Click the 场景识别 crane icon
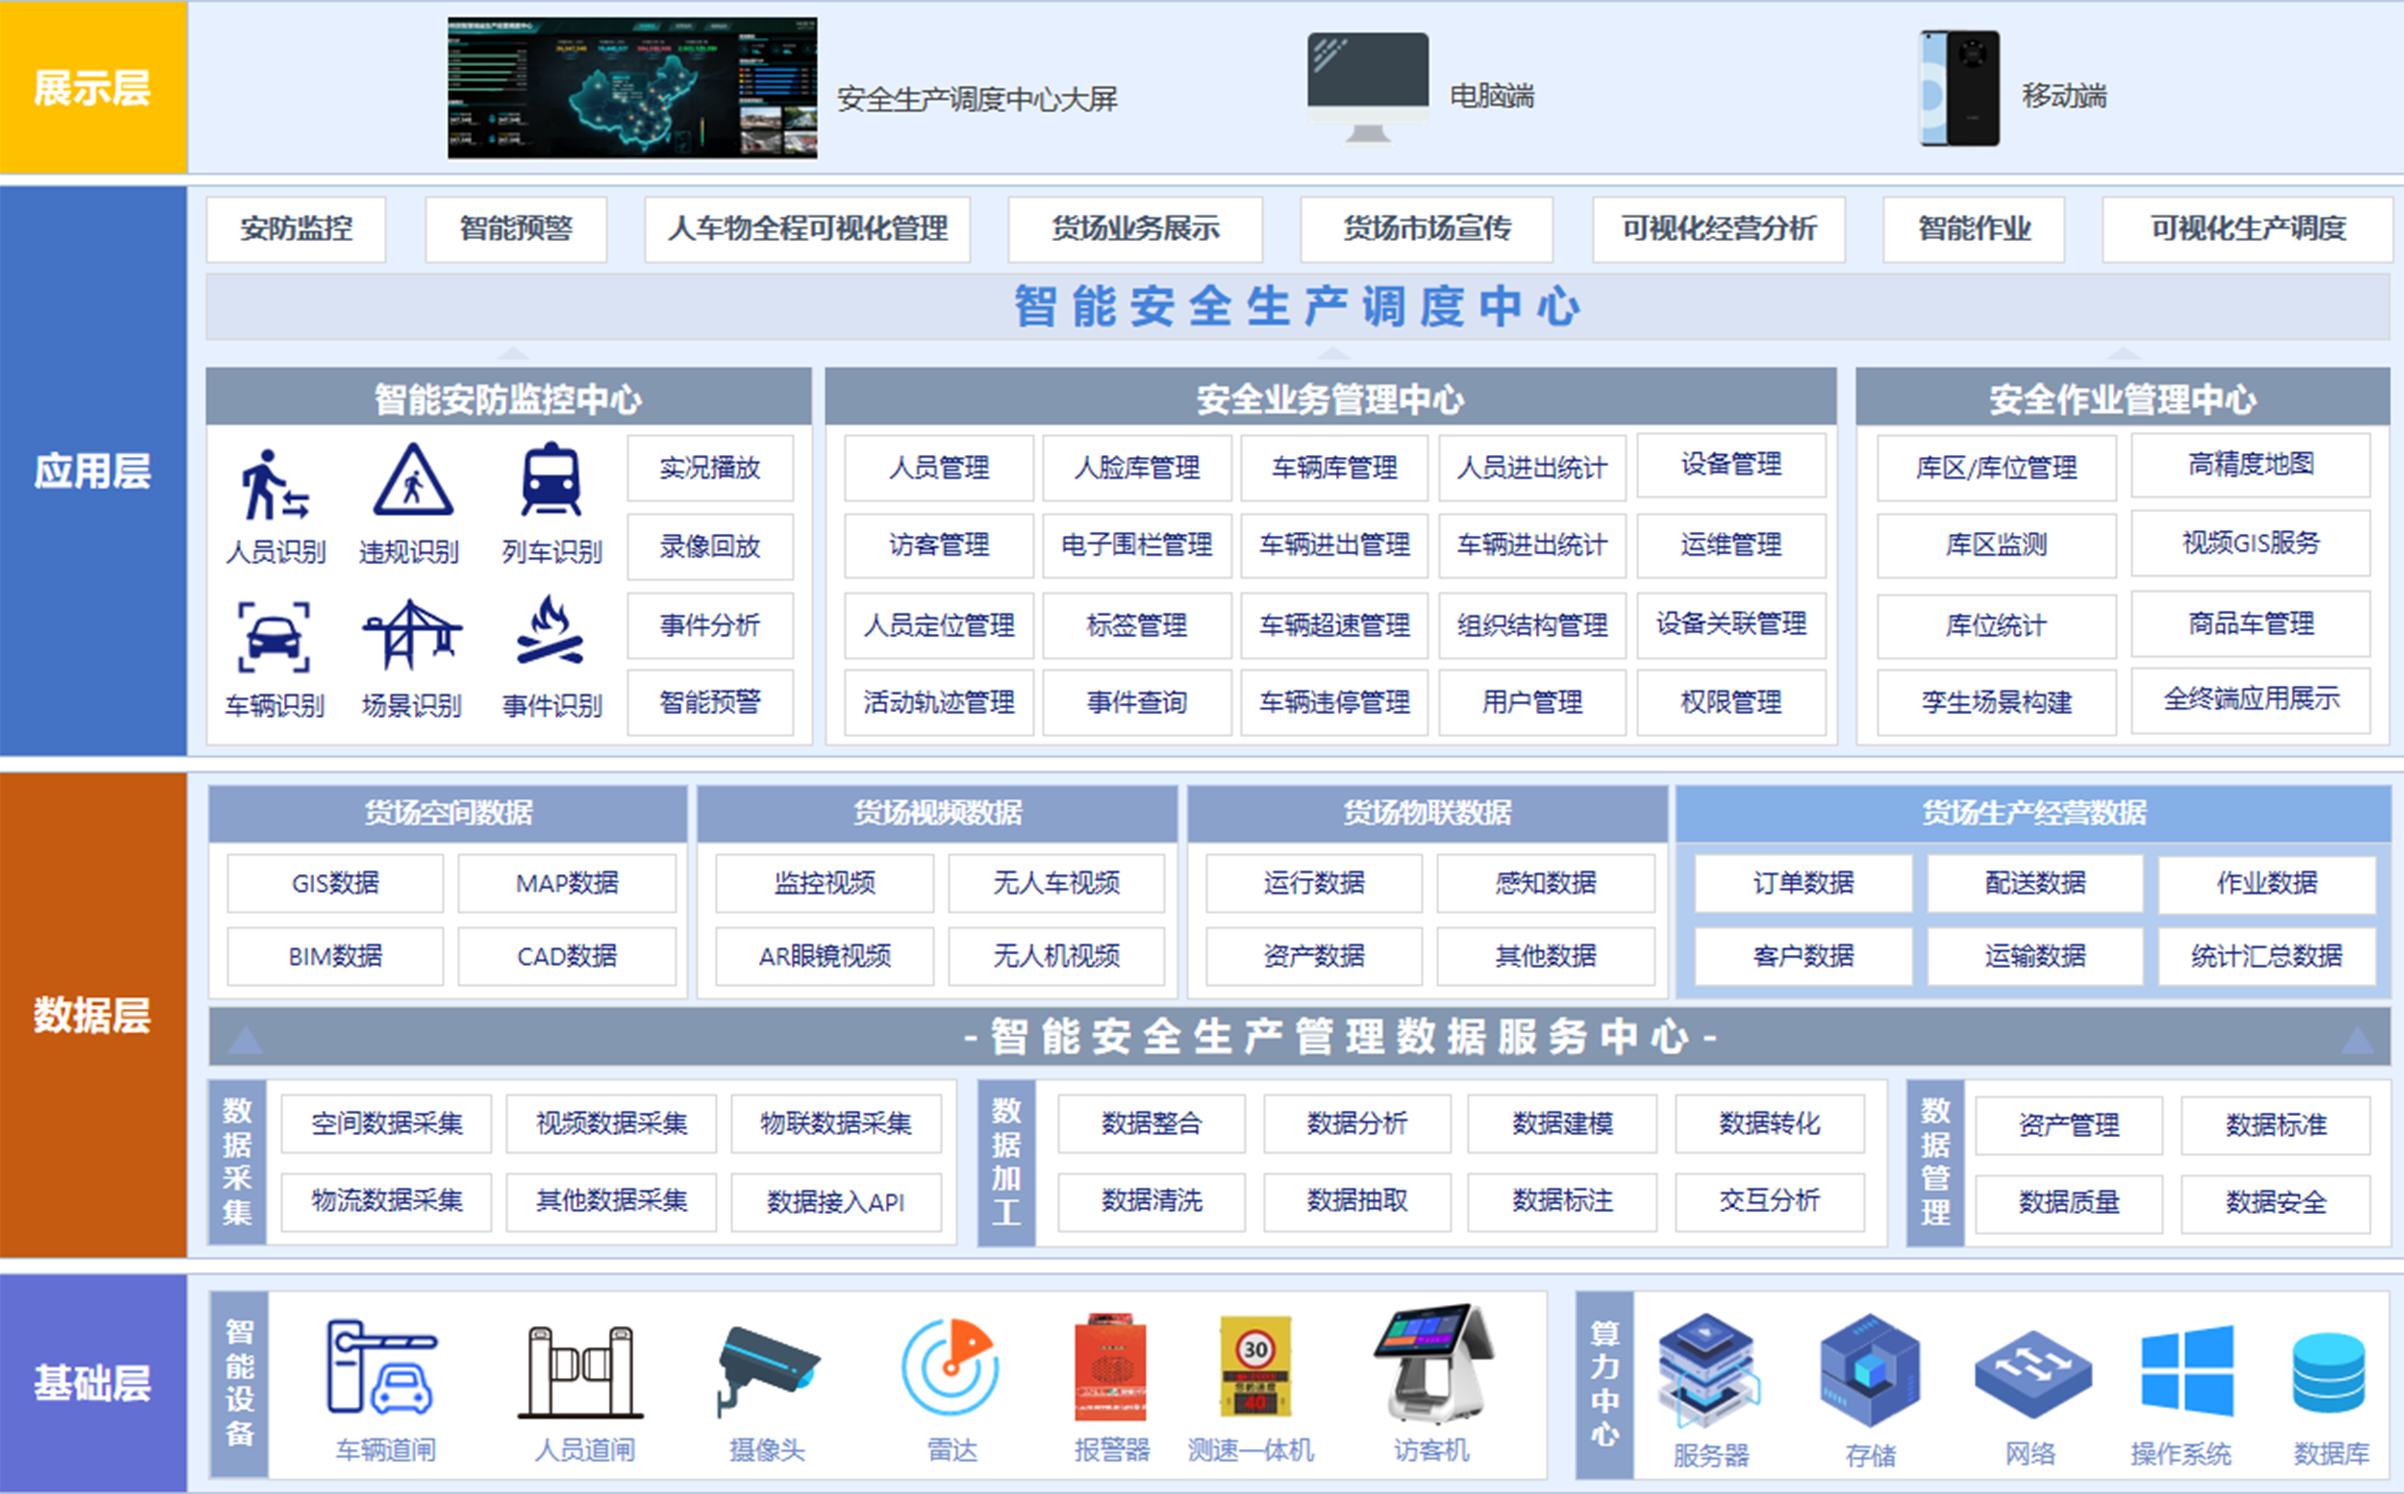Image resolution: width=2404 pixels, height=1494 pixels. pyautogui.click(x=411, y=634)
